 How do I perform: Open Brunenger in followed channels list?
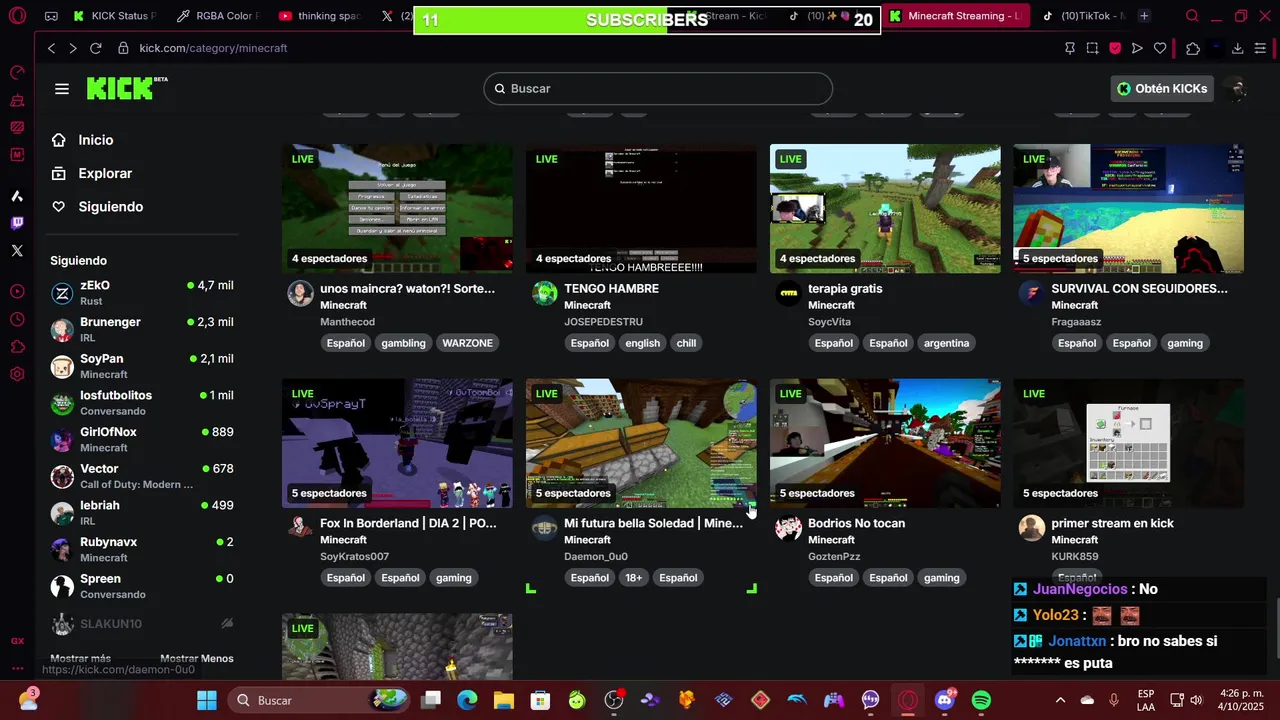[x=142, y=329]
